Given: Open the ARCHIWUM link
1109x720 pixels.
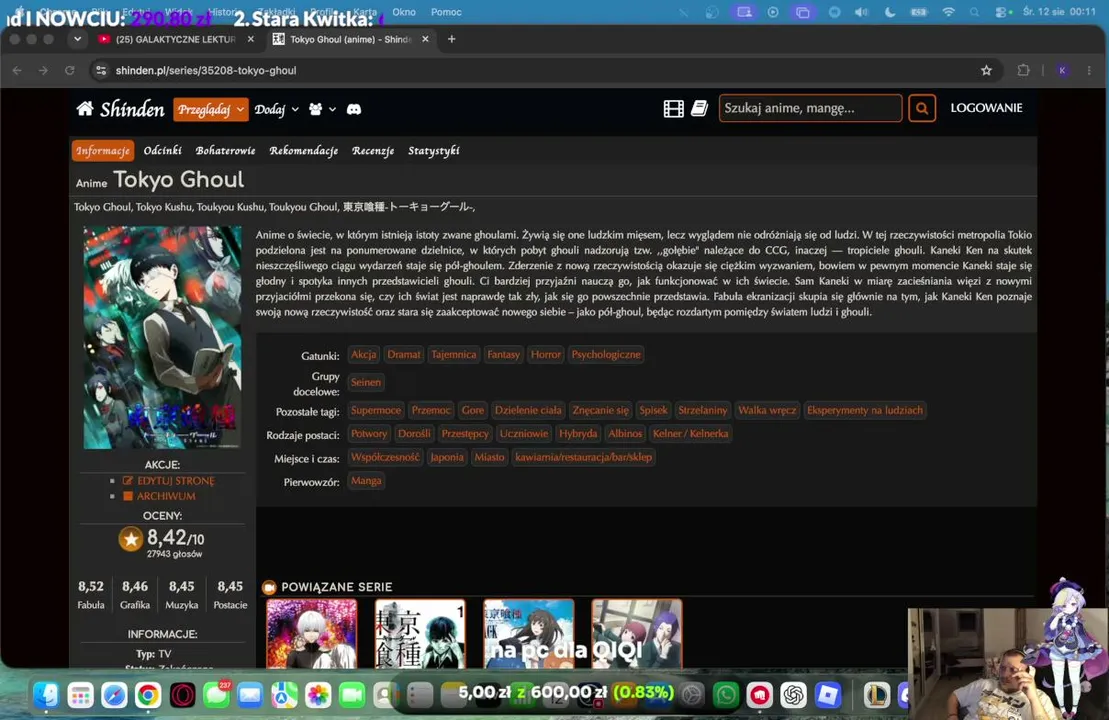Looking at the screenshot, I should pos(166,496).
